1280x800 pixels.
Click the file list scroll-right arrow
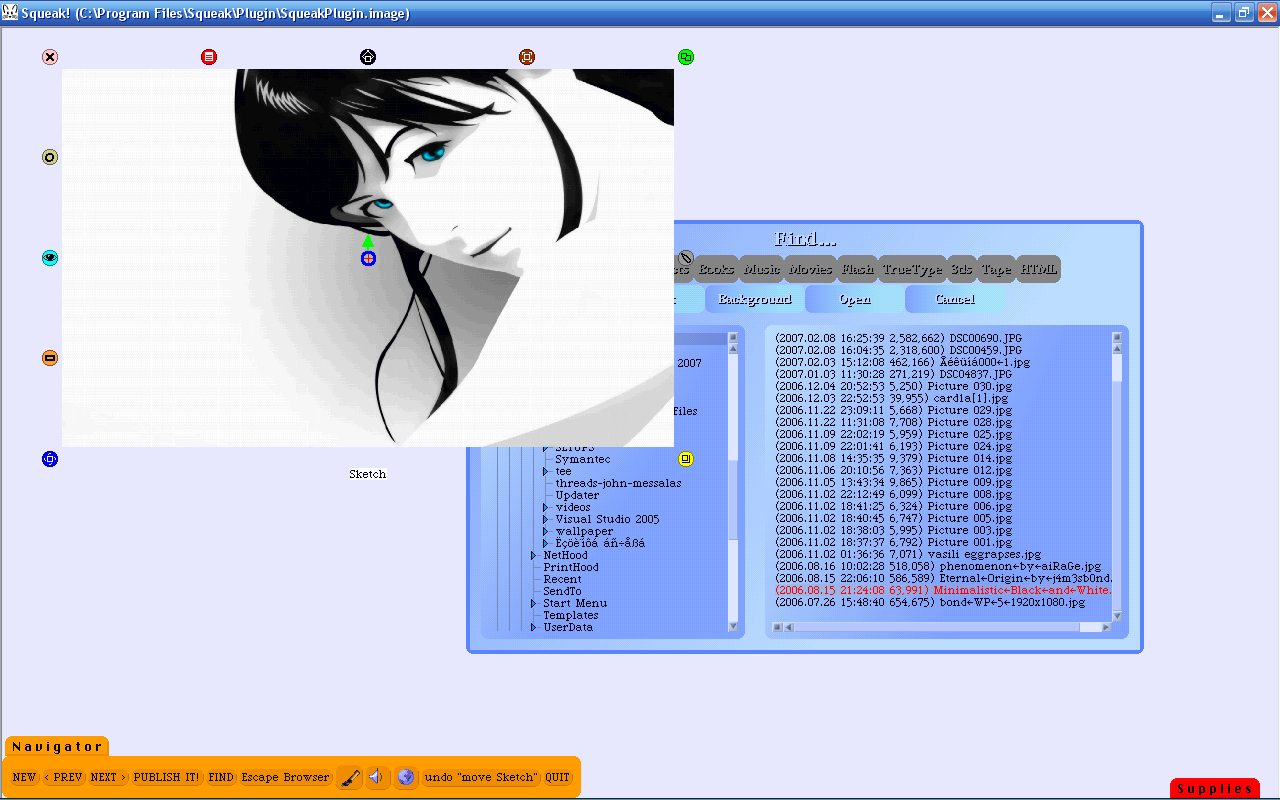(x=1105, y=627)
